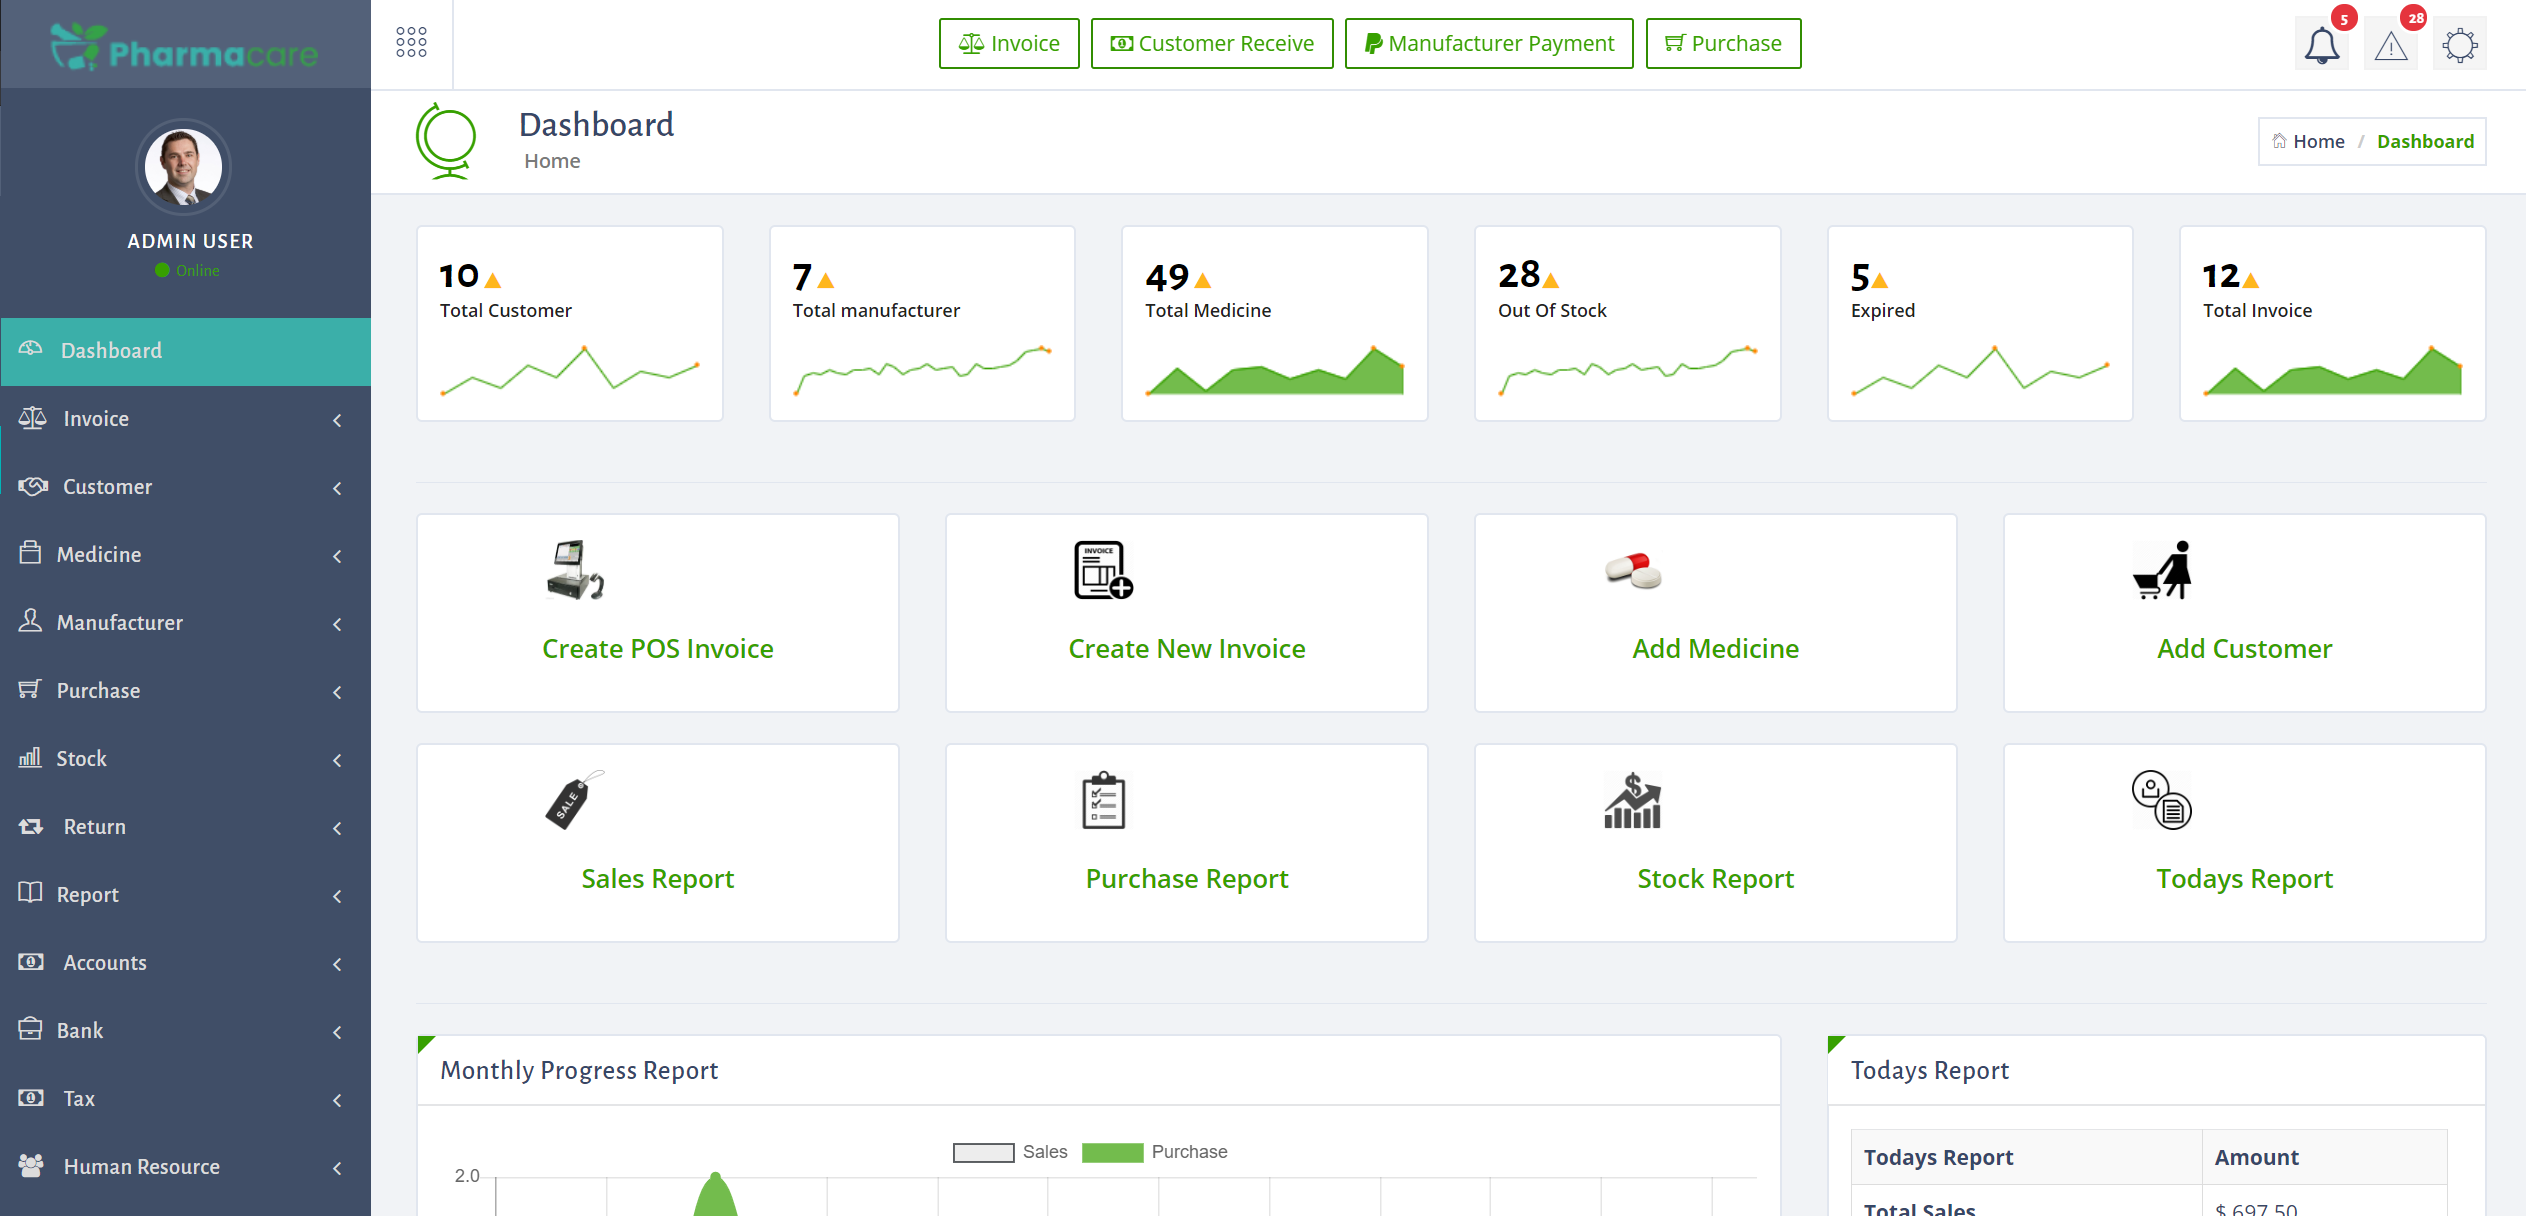Open the settings gear icon

click(x=2459, y=46)
